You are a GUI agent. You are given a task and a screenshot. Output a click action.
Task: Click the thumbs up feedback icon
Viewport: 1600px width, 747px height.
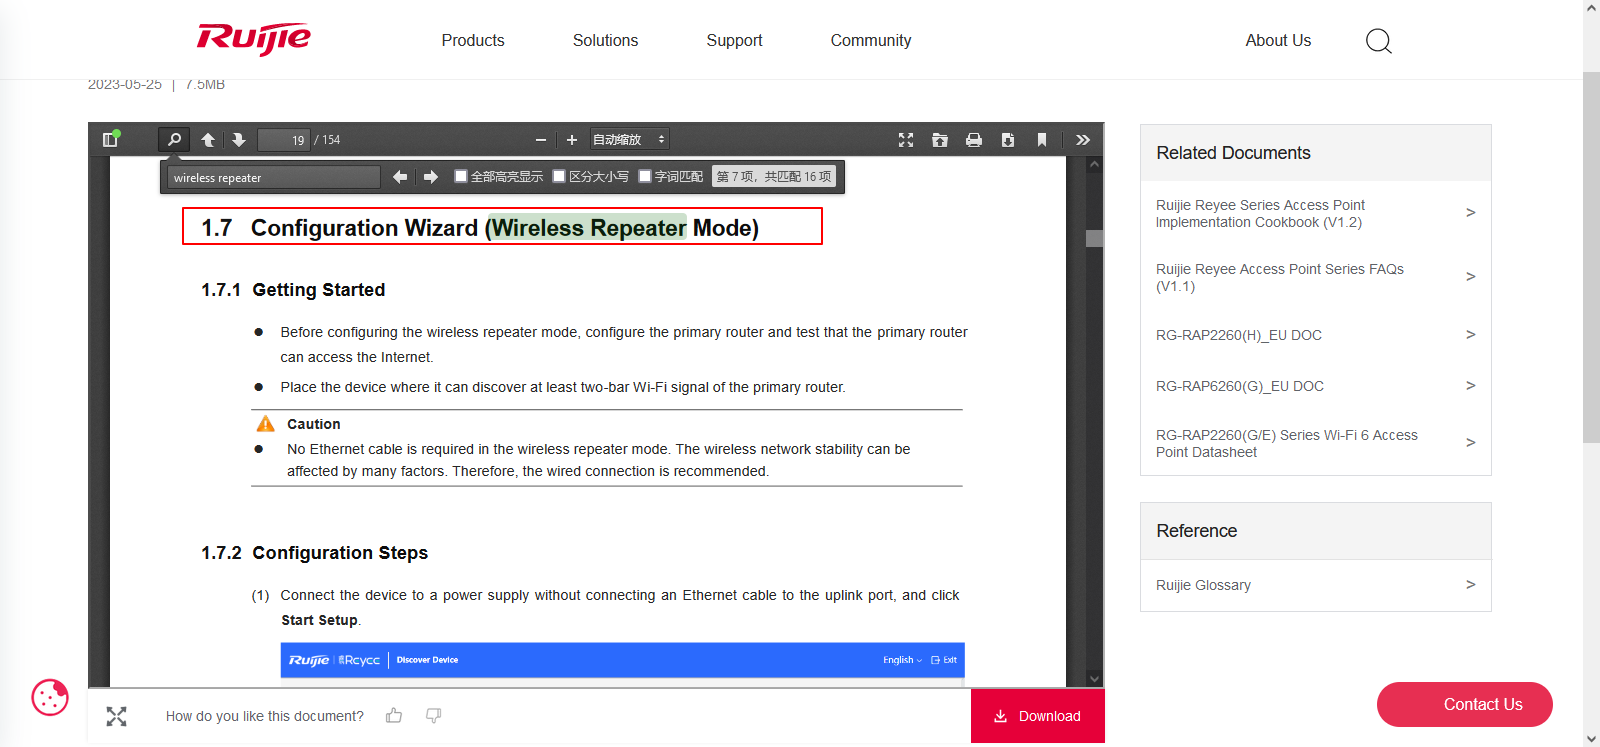394,716
